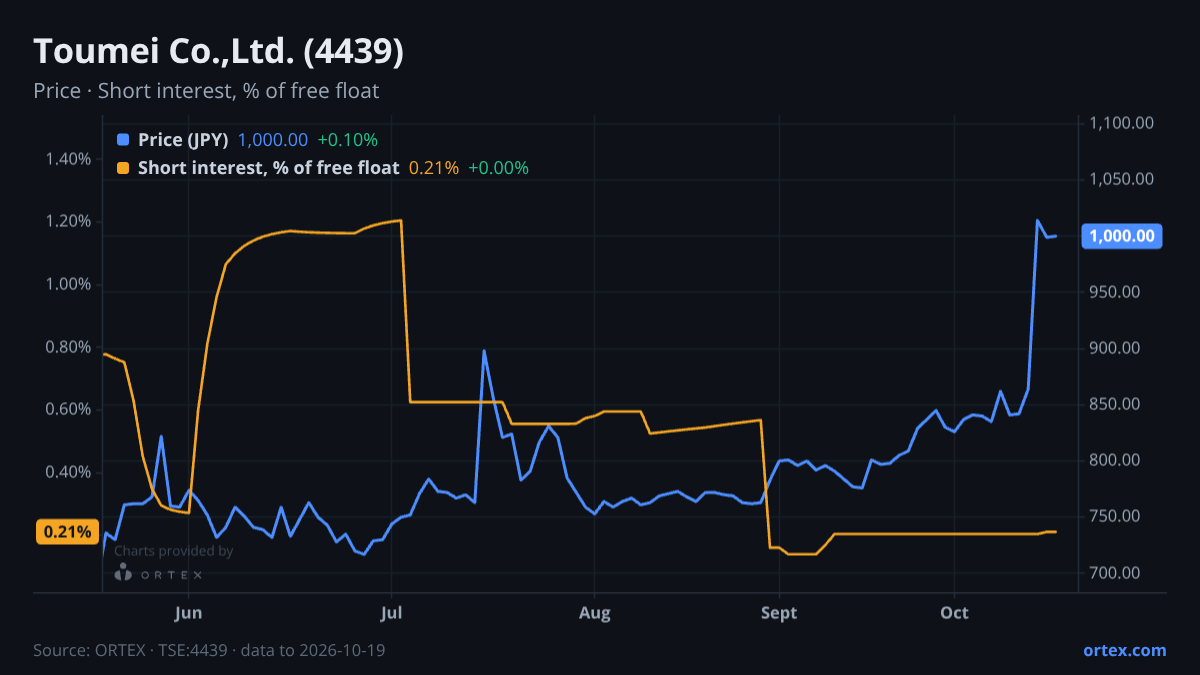Click the orange Short interest legend swatch
This screenshot has width=1200, height=675.
point(123,168)
